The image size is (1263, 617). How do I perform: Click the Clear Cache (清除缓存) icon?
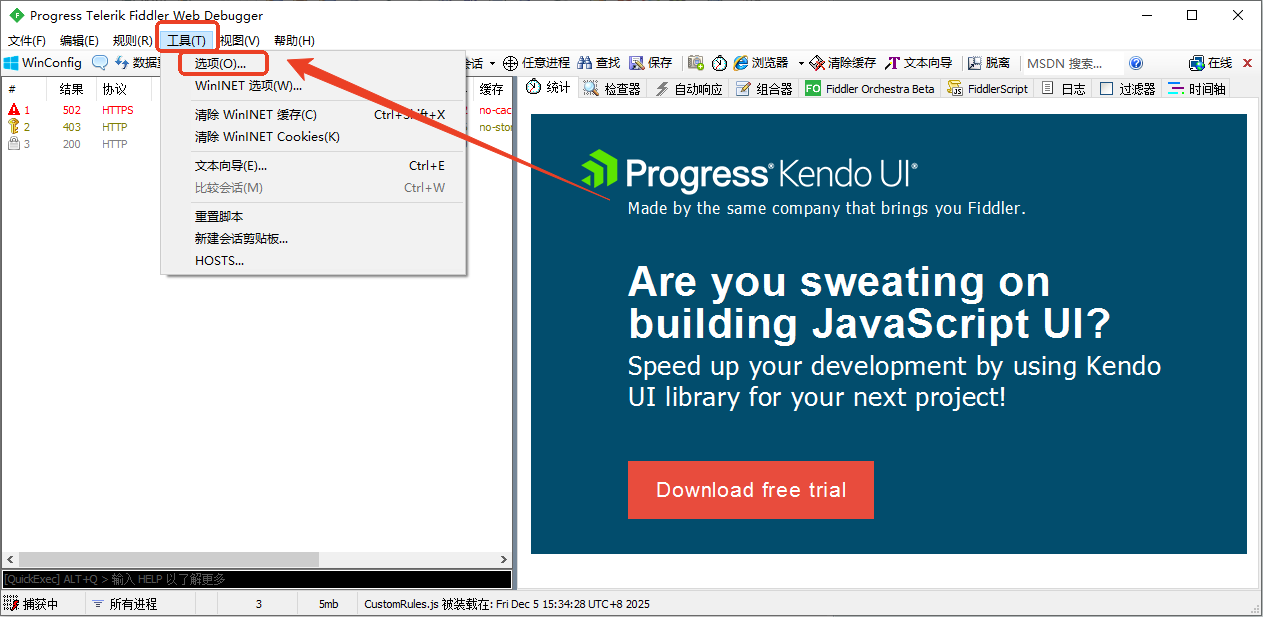tap(817, 63)
